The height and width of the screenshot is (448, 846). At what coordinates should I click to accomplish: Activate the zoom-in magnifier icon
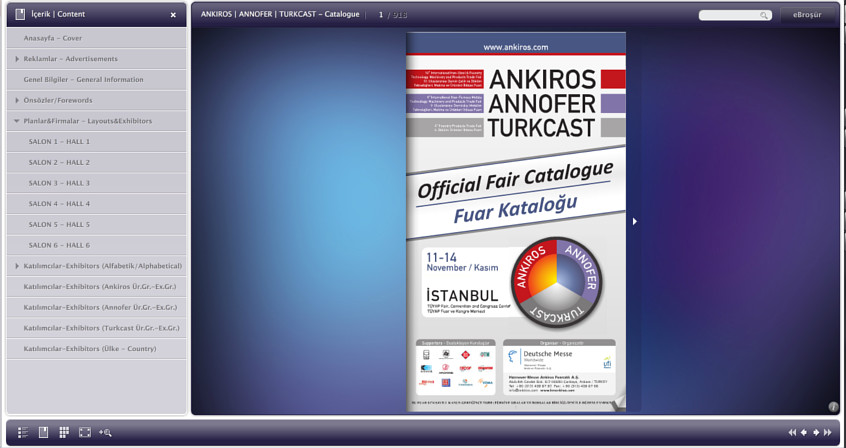(105, 432)
